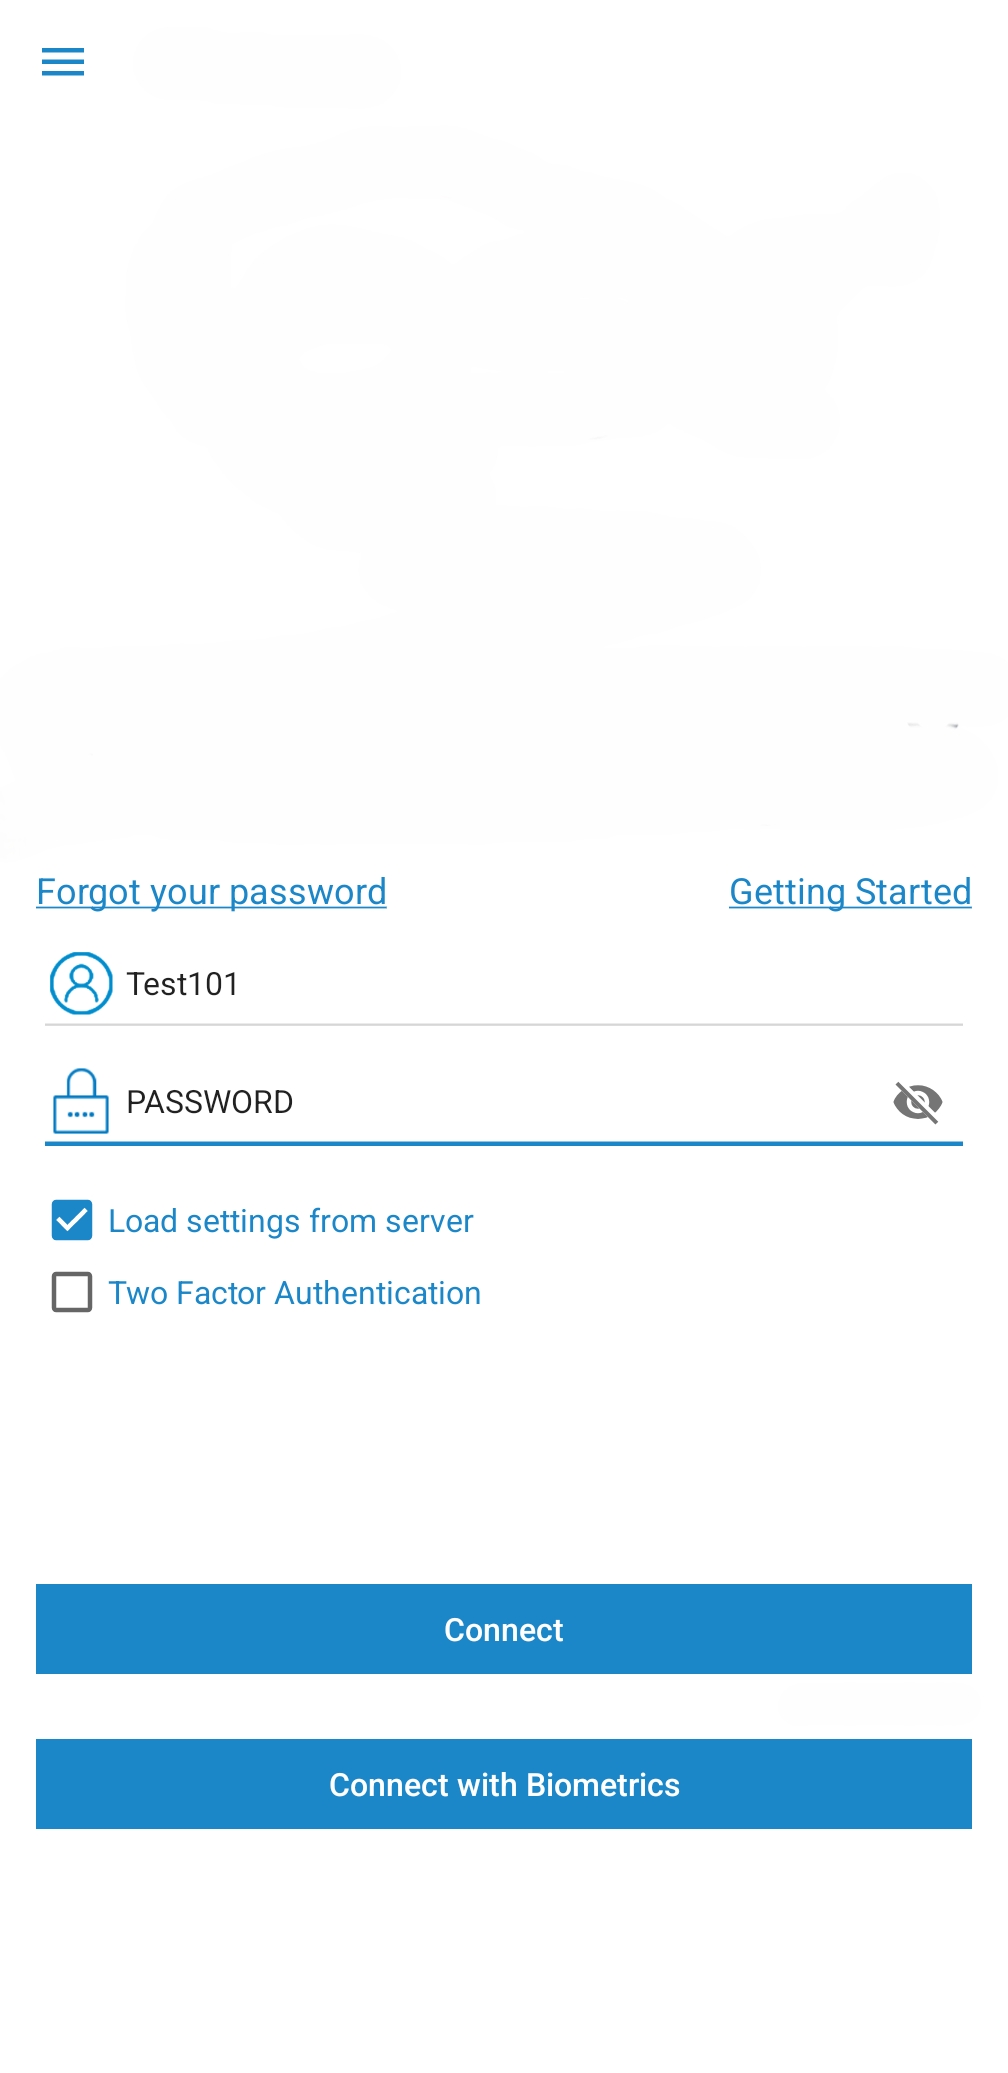The image size is (1008, 2073).
Task: Place cursor after the Test101 text
Action: pos(241,984)
